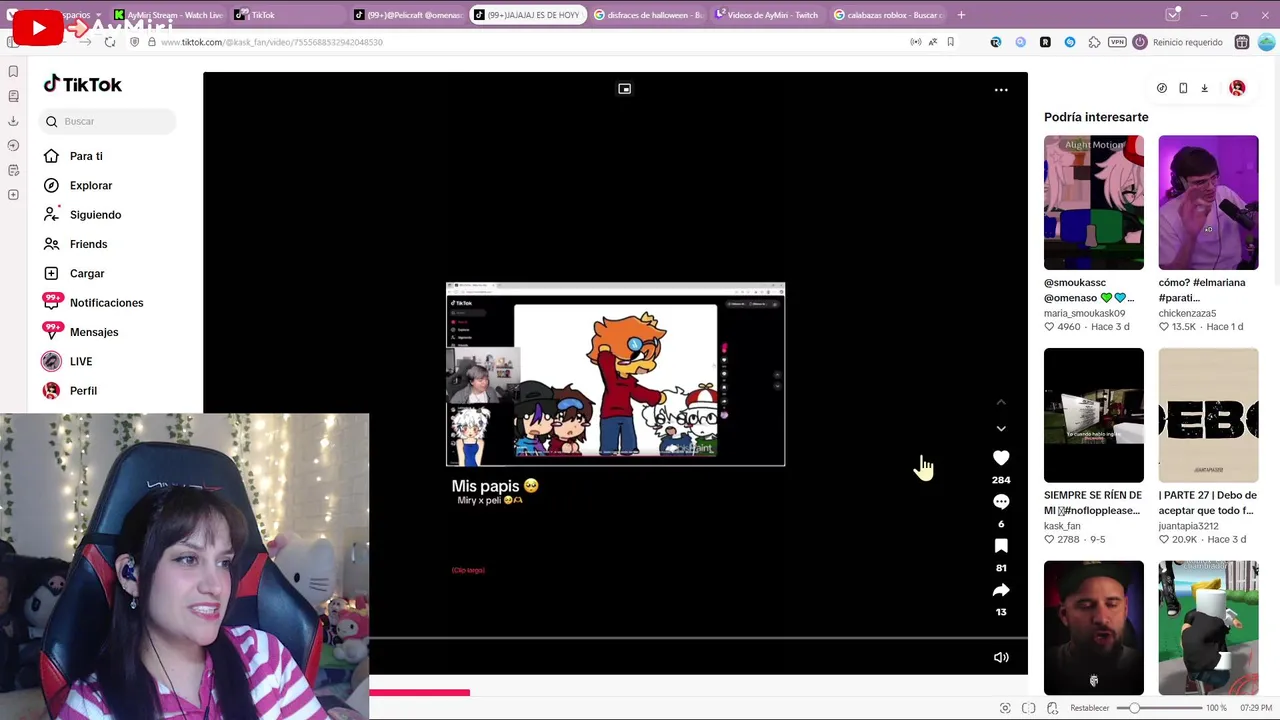Go to next video with down chevron
This screenshot has width=1280, height=720.
(x=1001, y=428)
